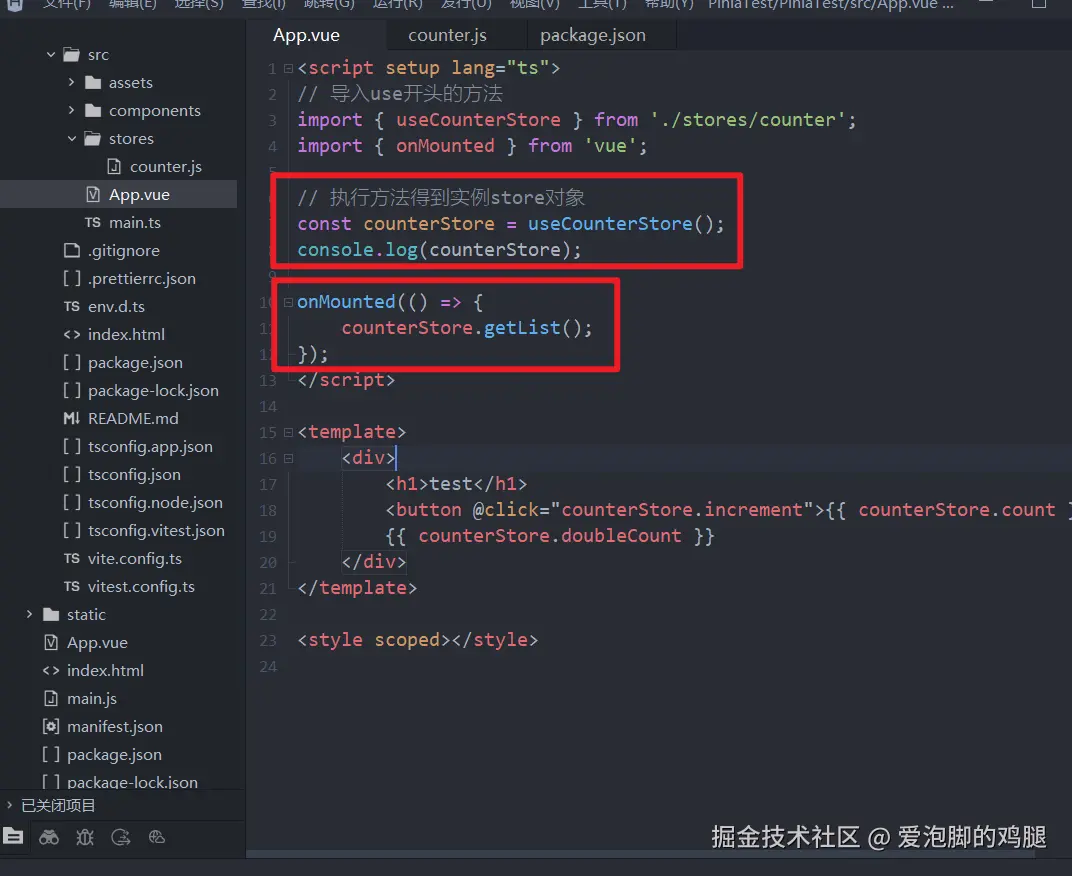Fold the onMounted block at line 10
The height and width of the screenshot is (876, 1072).
(289, 302)
